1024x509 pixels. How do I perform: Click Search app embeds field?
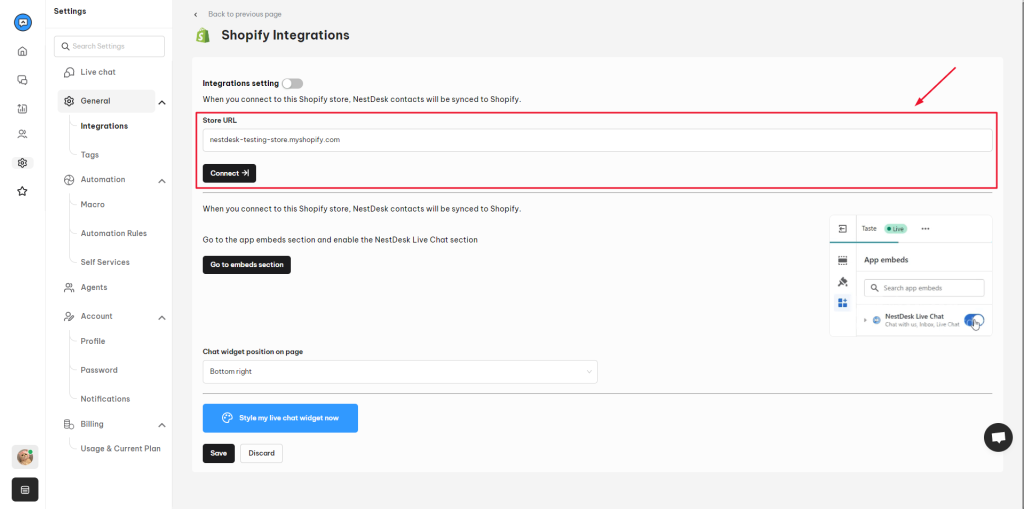(x=924, y=288)
